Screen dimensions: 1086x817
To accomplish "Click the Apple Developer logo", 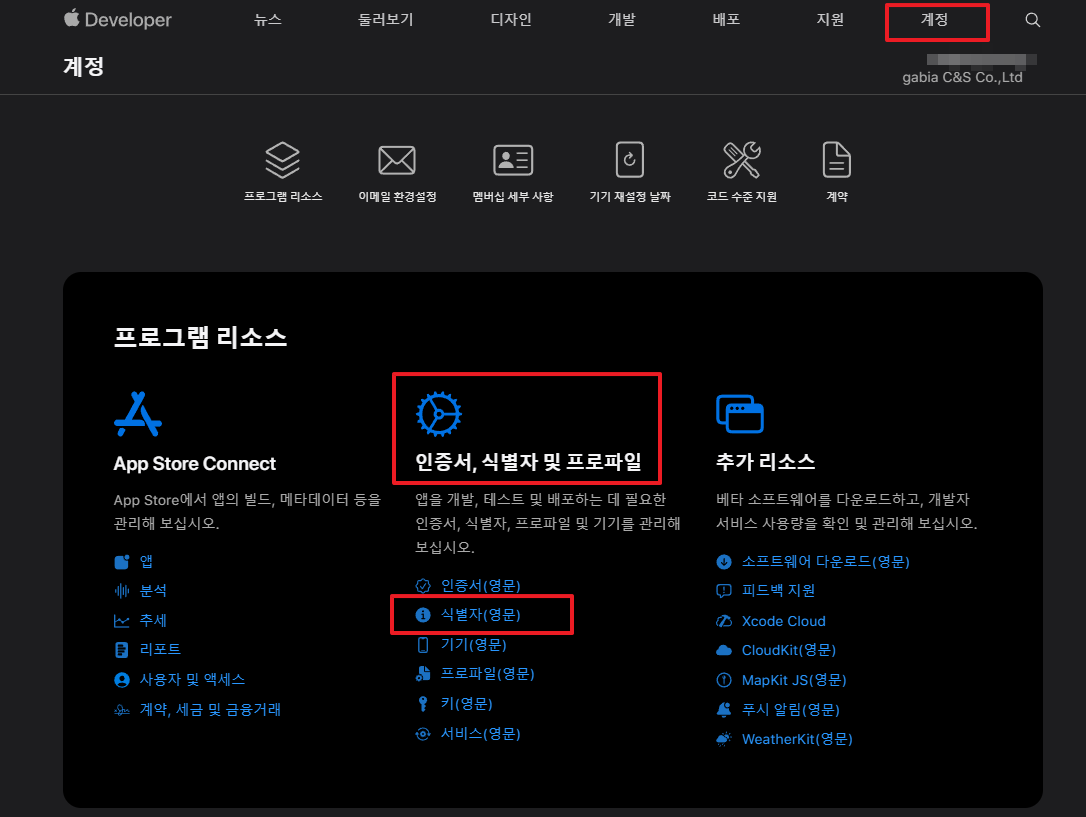I will point(117,19).
